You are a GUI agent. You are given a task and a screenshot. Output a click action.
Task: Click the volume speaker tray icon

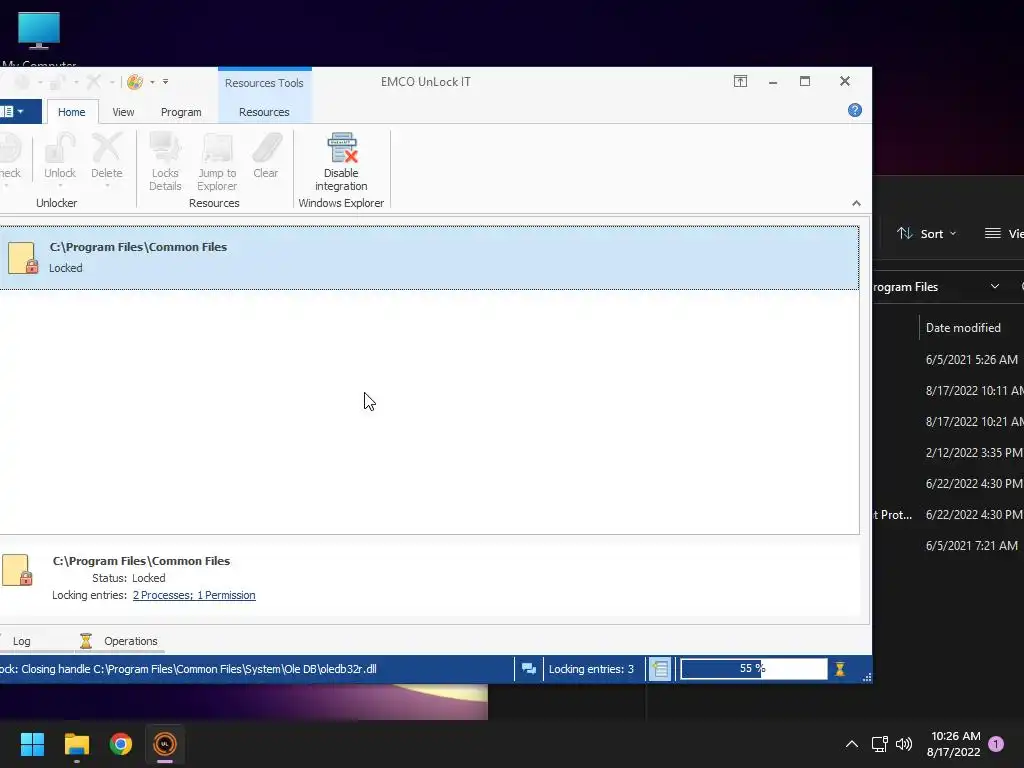point(904,744)
